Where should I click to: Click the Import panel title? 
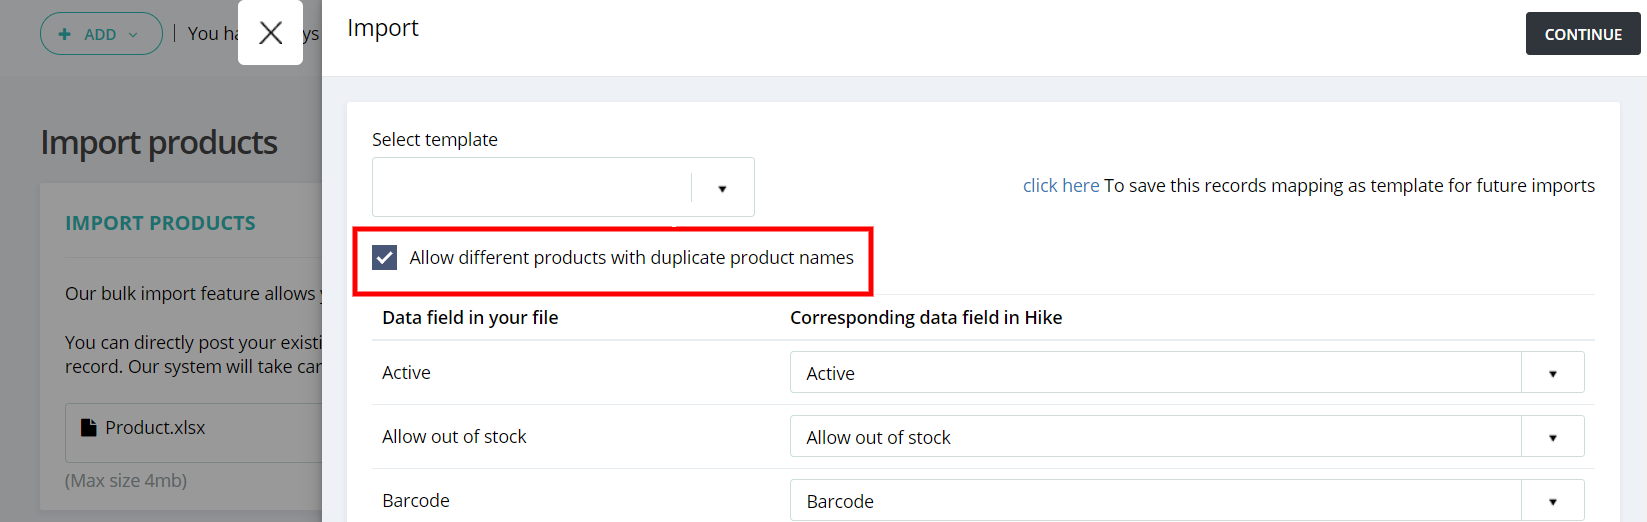tap(383, 28)
